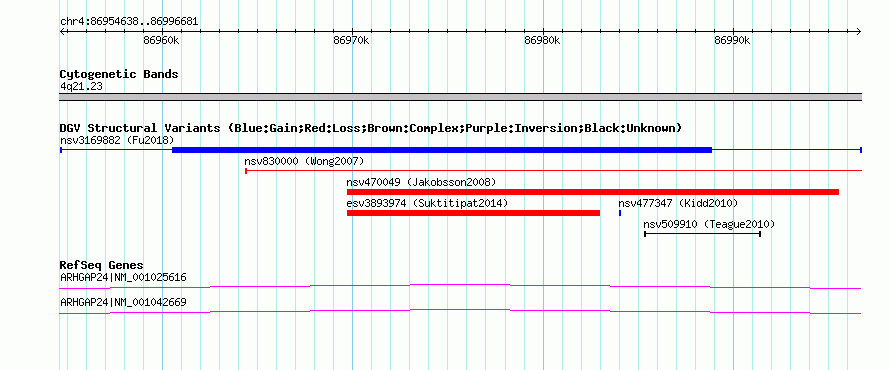
Task: Select the thick blue nsv3169882 gain bar
Action: (x=442, y=150)
